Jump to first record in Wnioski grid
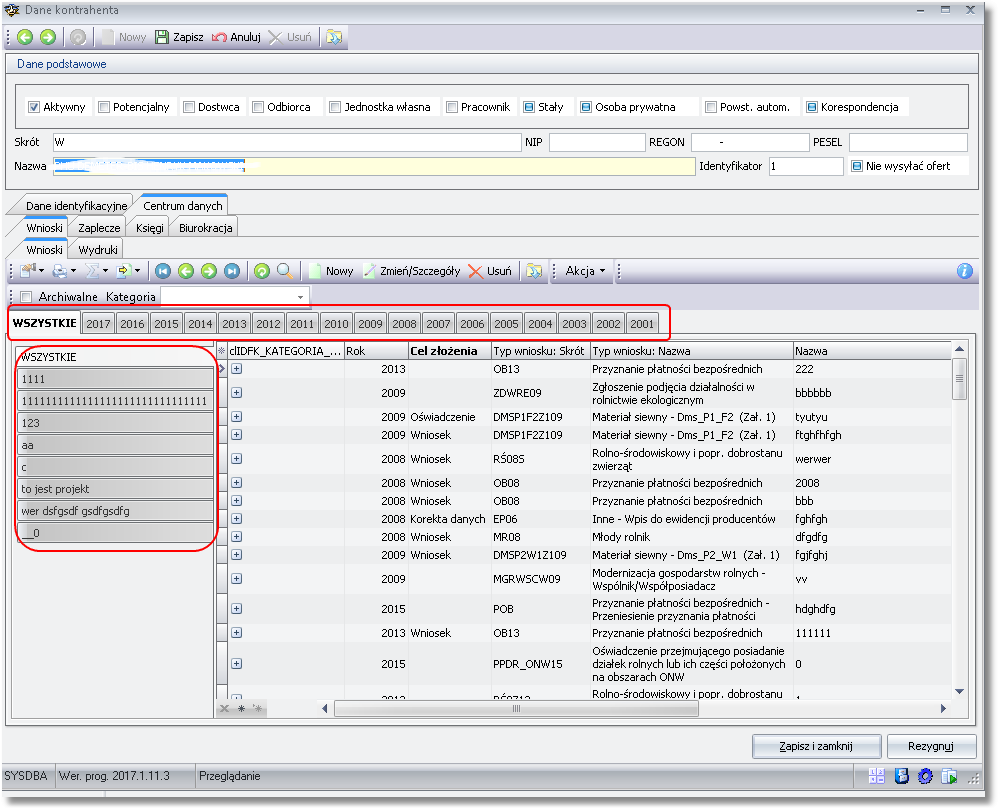The image size is (999, 811). (163, 271)
